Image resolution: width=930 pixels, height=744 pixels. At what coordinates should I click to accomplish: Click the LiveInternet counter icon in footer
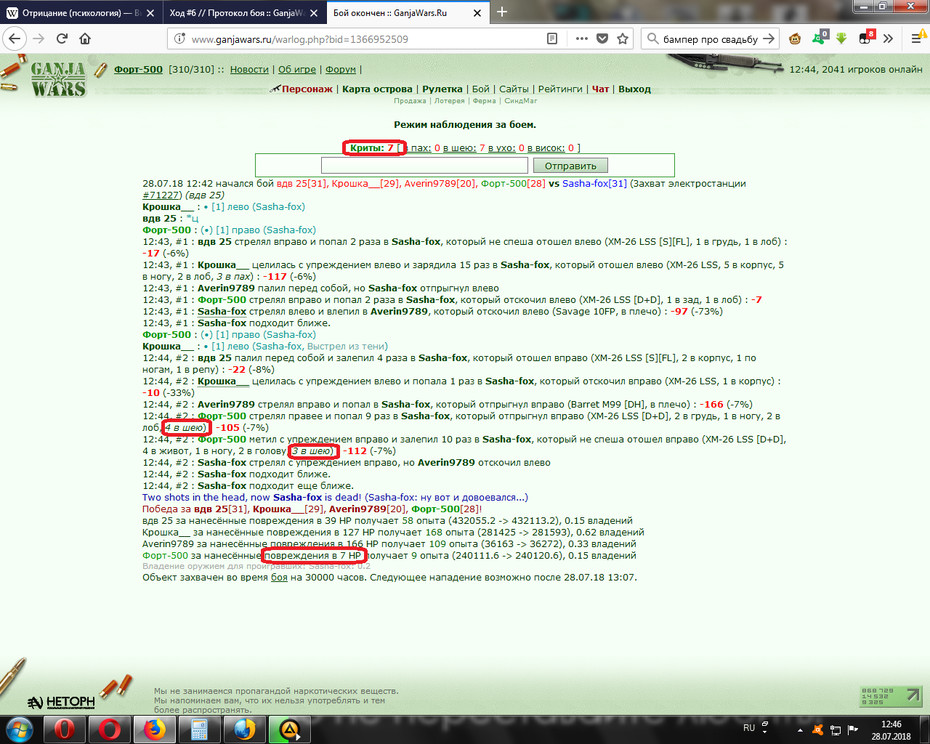(891, 697)
